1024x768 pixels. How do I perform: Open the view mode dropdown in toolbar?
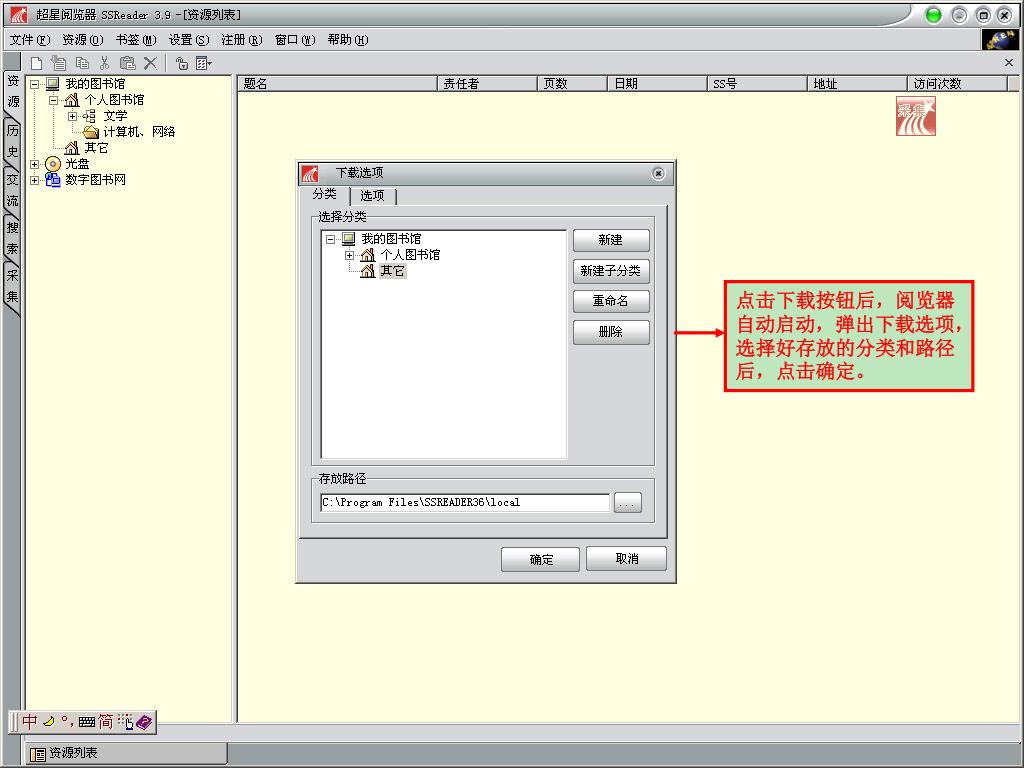(204, 63)
